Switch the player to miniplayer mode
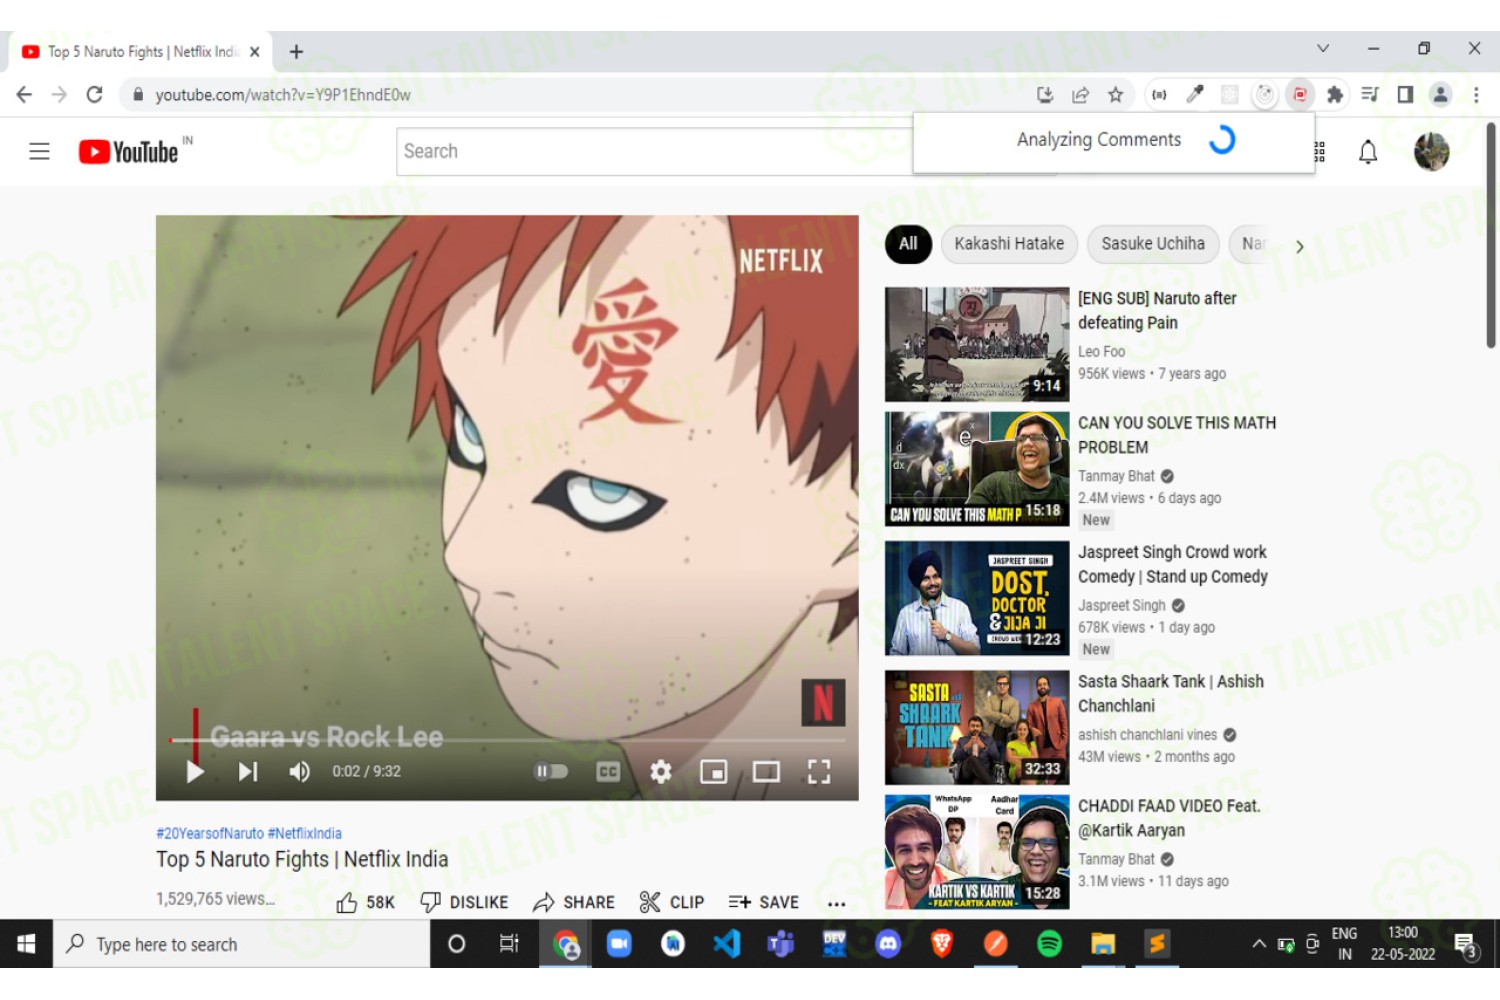This screenshot has width=1500, height=1000. coord(714,771)
